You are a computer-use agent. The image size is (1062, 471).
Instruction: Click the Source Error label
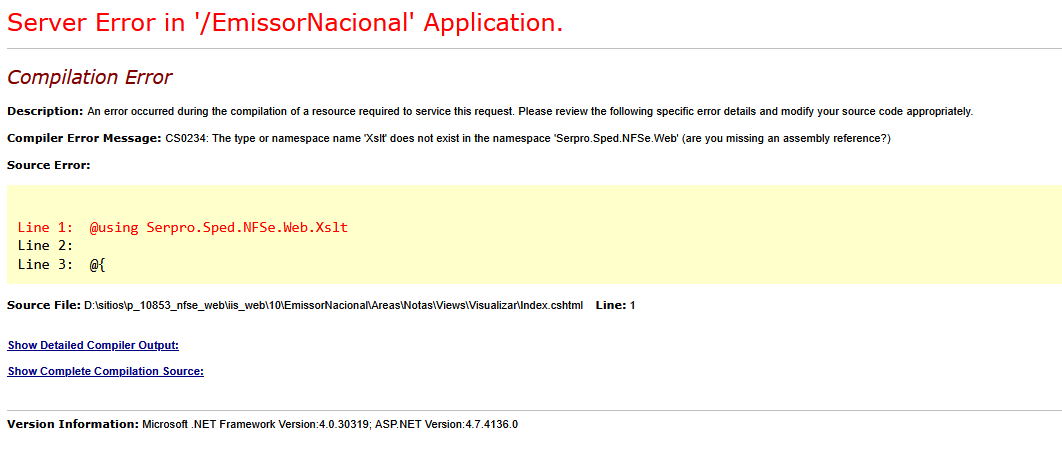[49, 165]
